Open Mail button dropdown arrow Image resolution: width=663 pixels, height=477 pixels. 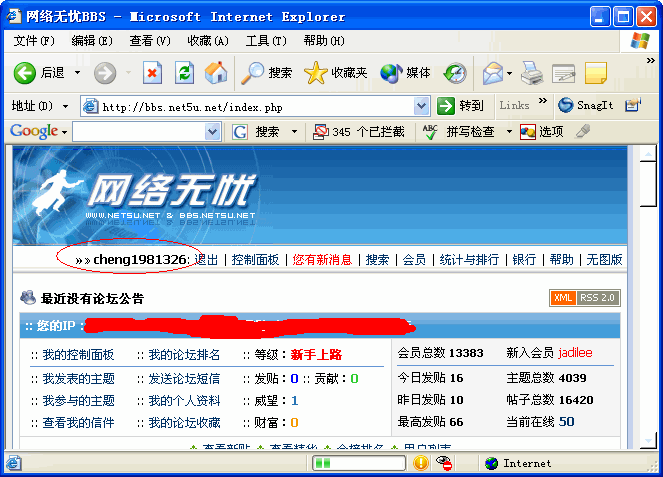tap(510, 73)
